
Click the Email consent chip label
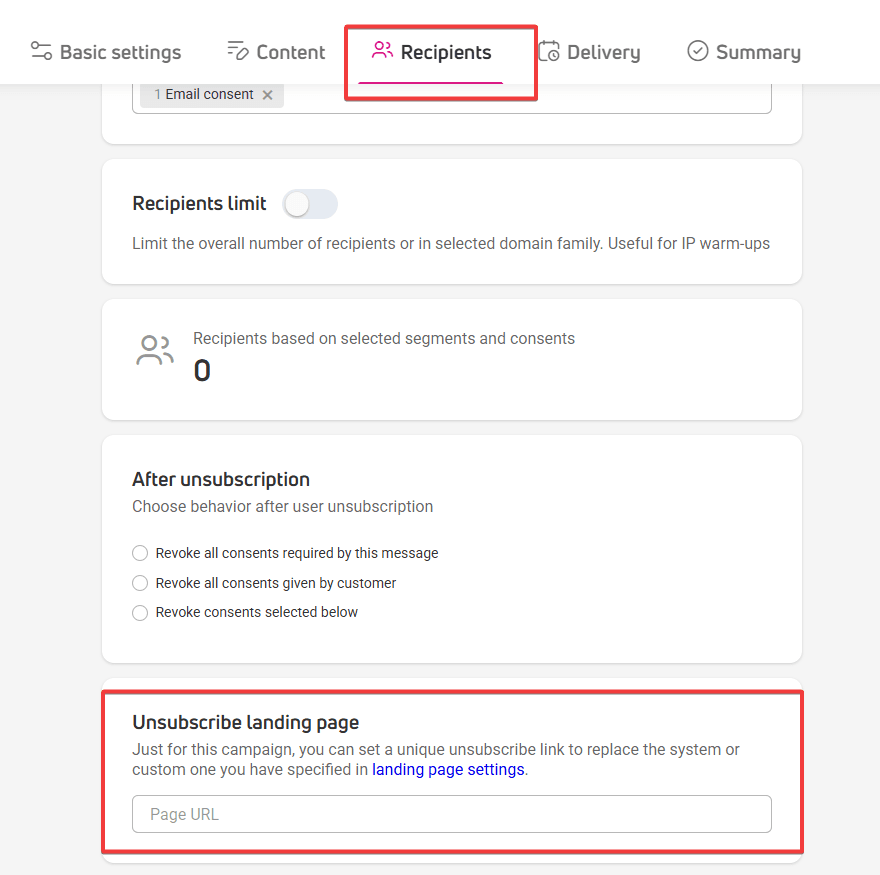click(209, 94)
